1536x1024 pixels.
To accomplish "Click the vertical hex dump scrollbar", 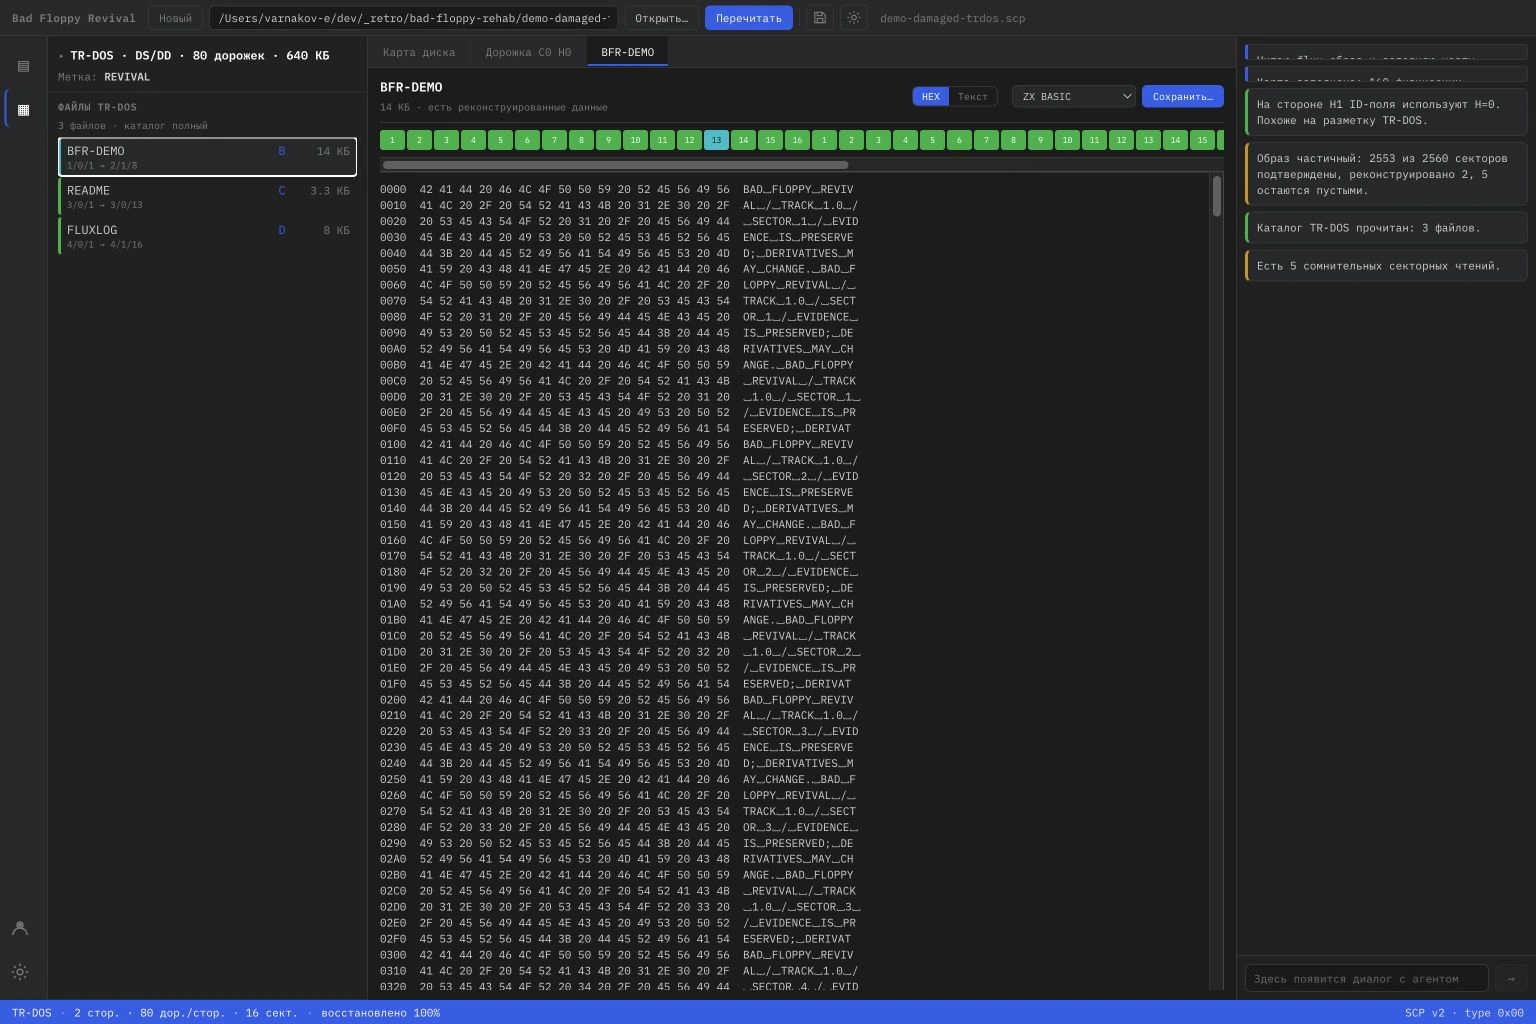I will (1216, 196).
